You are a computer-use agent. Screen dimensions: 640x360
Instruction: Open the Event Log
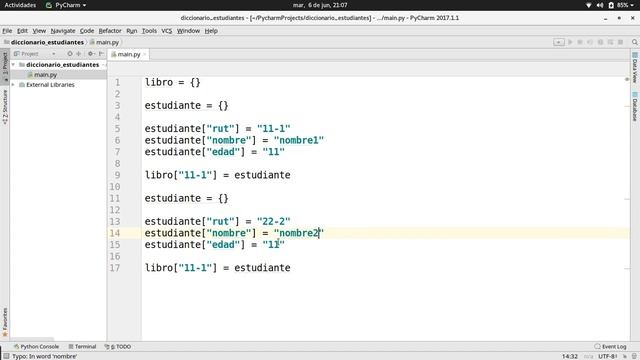(x=610, y=347)
